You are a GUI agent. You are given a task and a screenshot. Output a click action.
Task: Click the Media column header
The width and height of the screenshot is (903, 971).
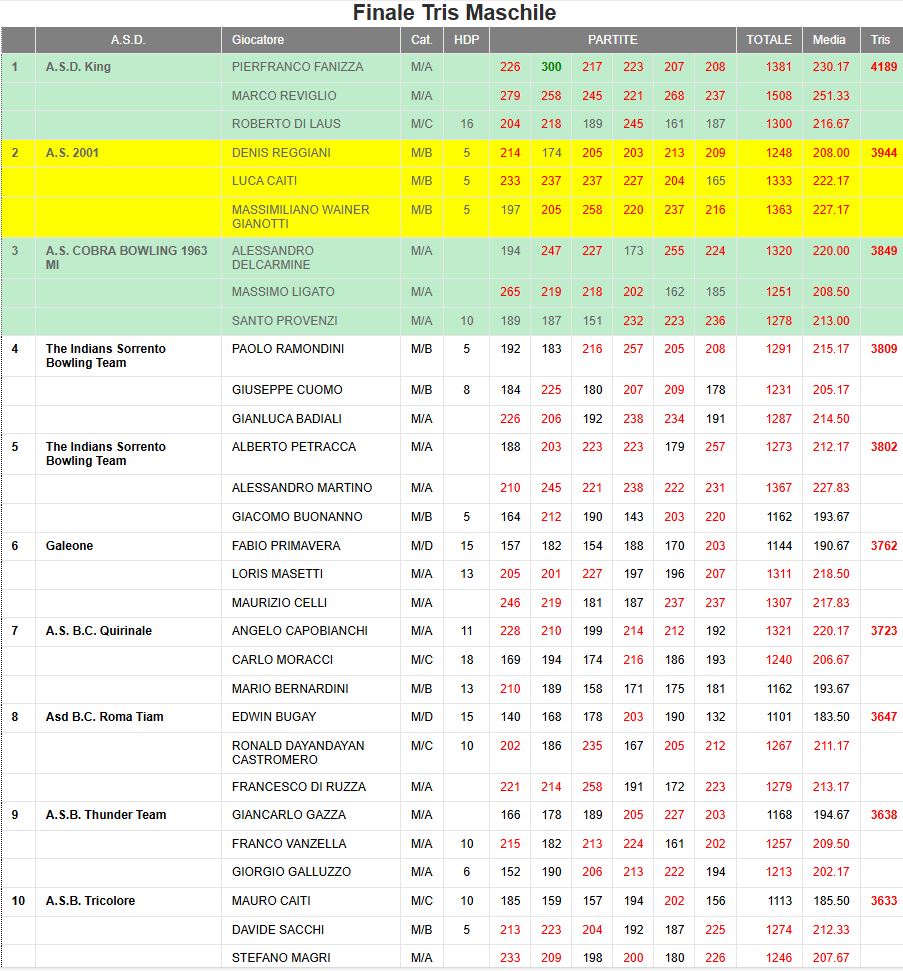[829, 40]
